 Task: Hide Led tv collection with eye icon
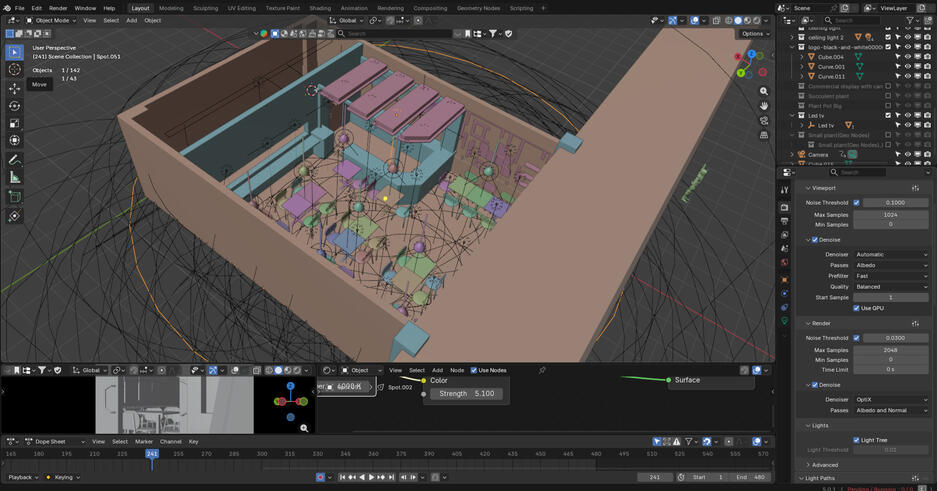[908, 116]
